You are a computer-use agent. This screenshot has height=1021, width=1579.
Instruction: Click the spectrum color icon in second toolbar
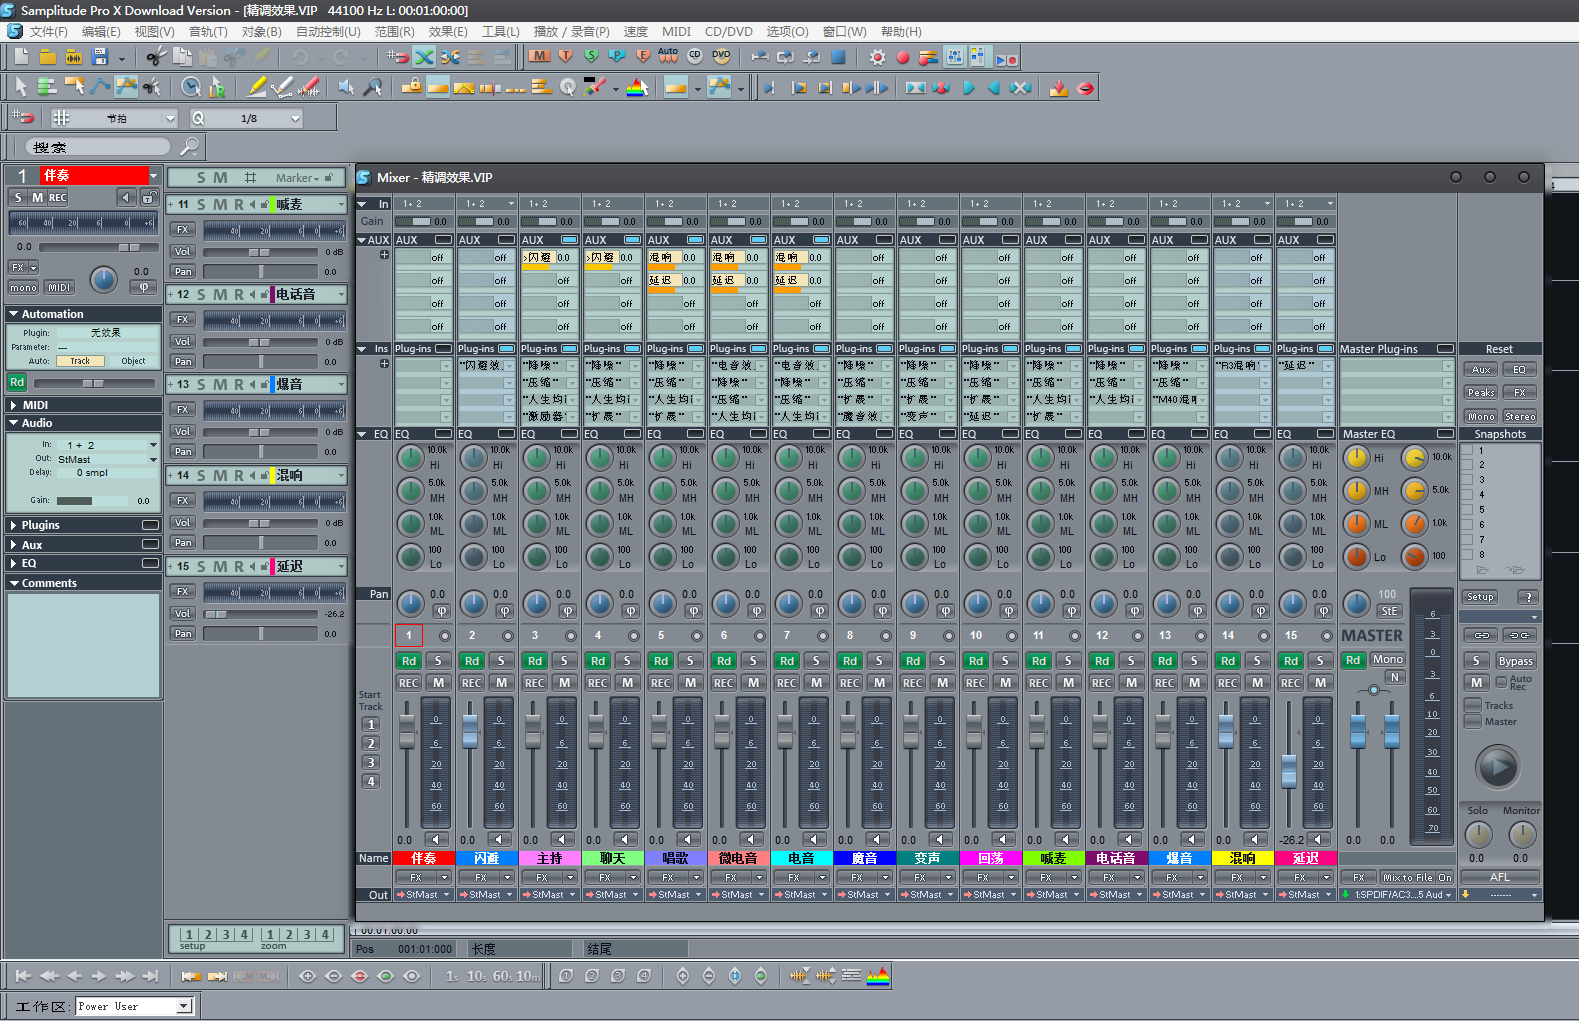pos(637,87)
